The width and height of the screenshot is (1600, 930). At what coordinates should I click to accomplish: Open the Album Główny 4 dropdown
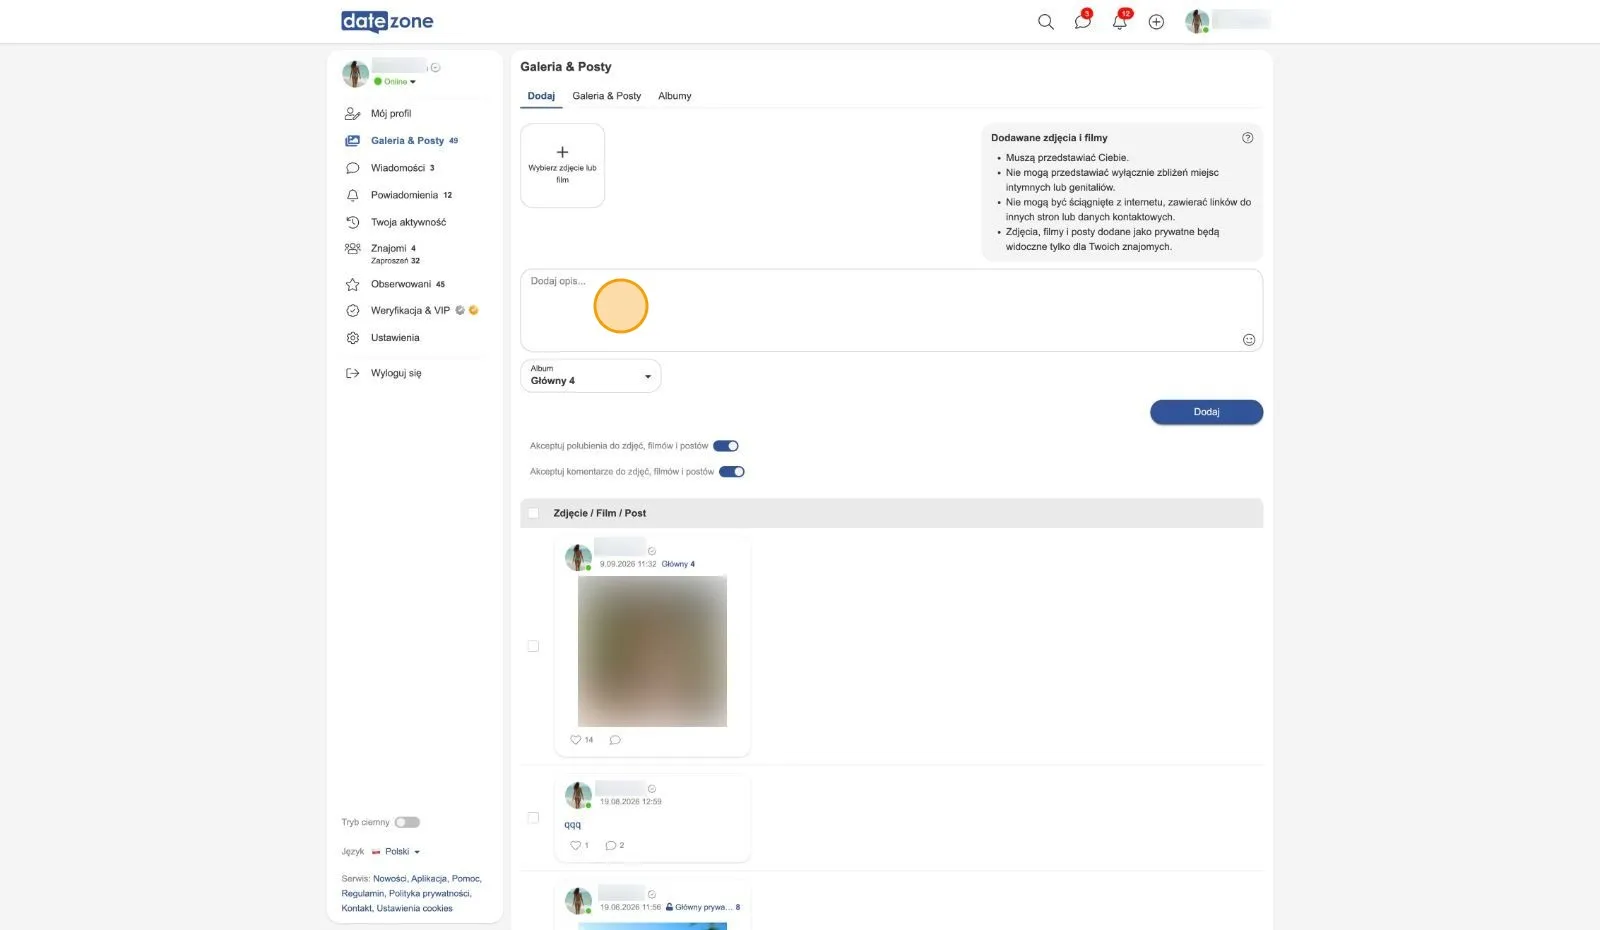point(591,376)
